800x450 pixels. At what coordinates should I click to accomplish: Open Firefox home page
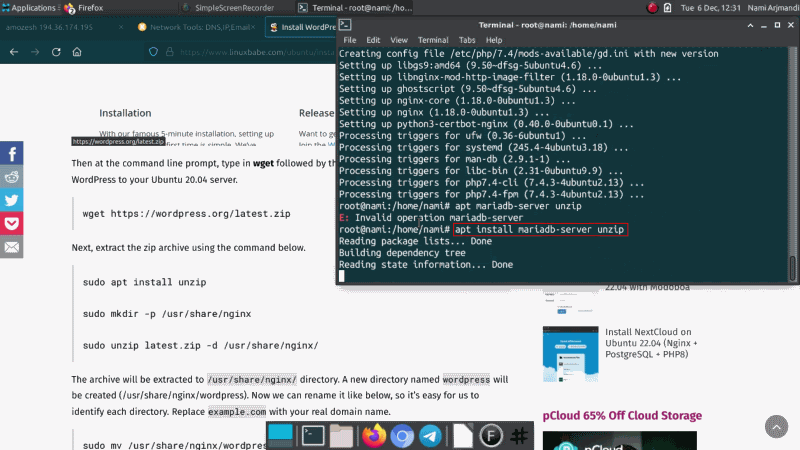[77, 52]
